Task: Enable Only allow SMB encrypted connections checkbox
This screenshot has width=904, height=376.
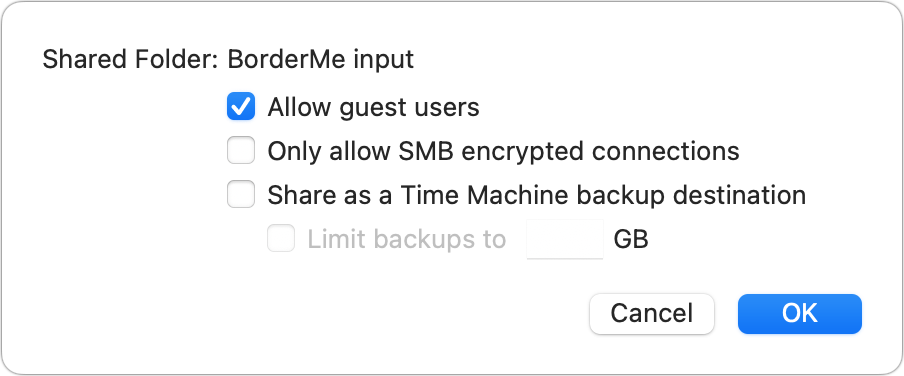Action: pos(240,151)
